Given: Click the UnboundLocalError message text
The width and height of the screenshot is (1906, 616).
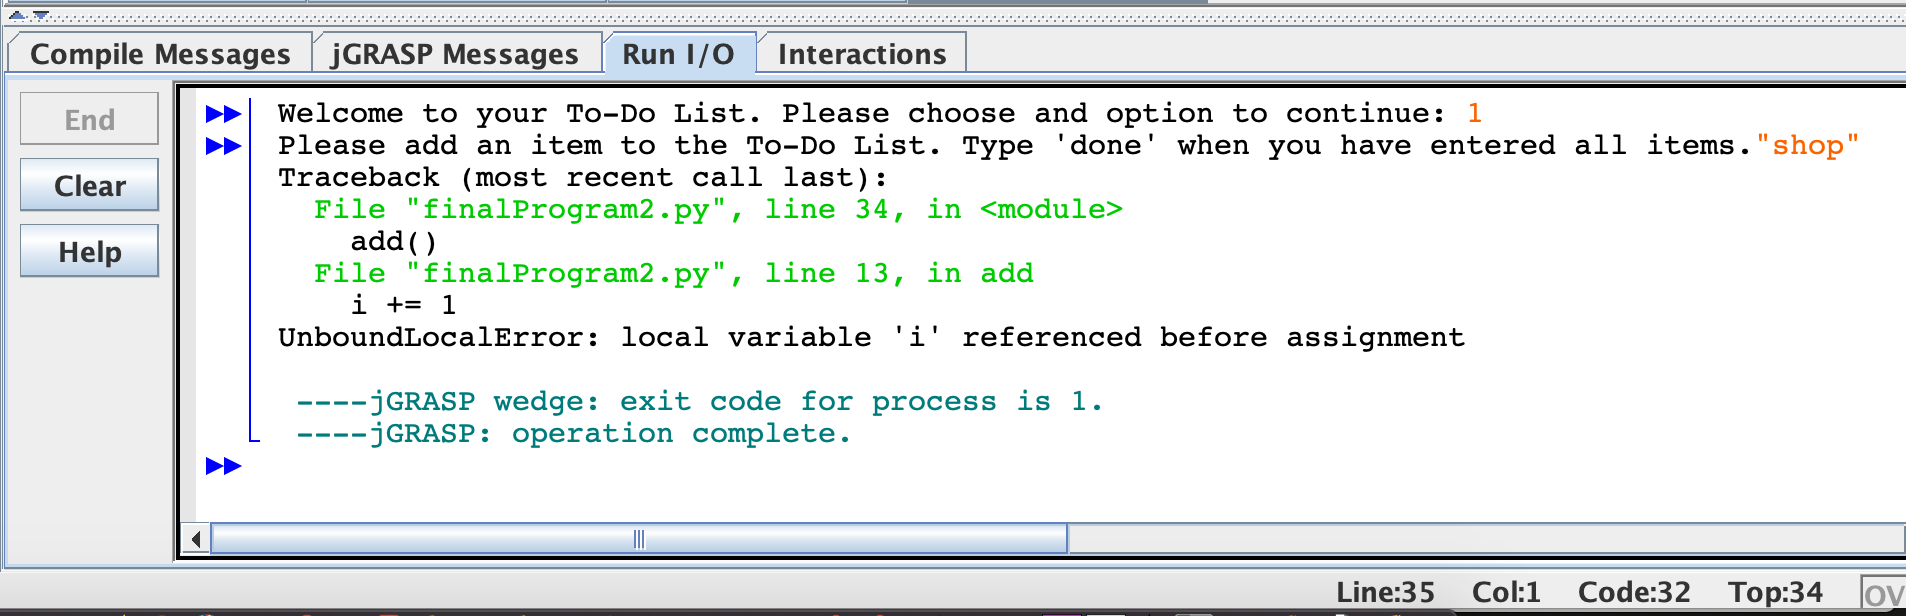Looking at the screenshot, I should [x=871, y=338].
